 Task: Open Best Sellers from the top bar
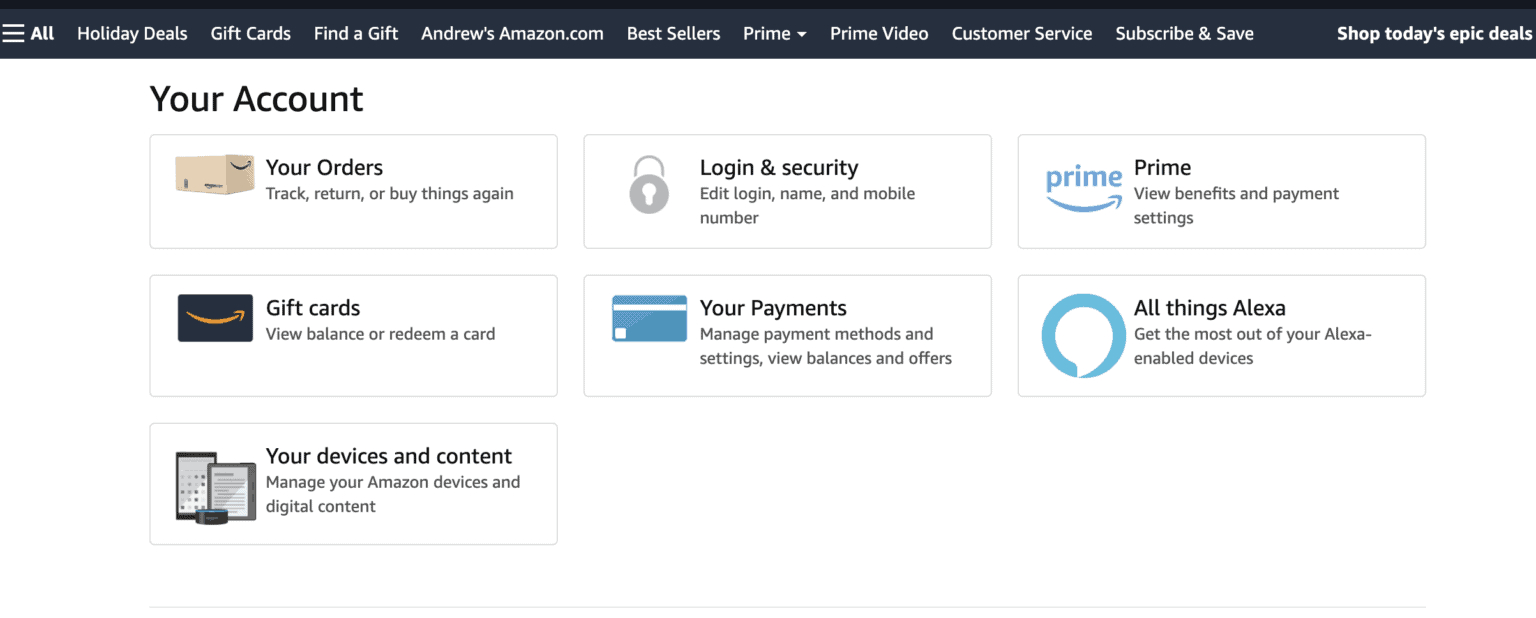pyautogui.click(x=673, y=33)
